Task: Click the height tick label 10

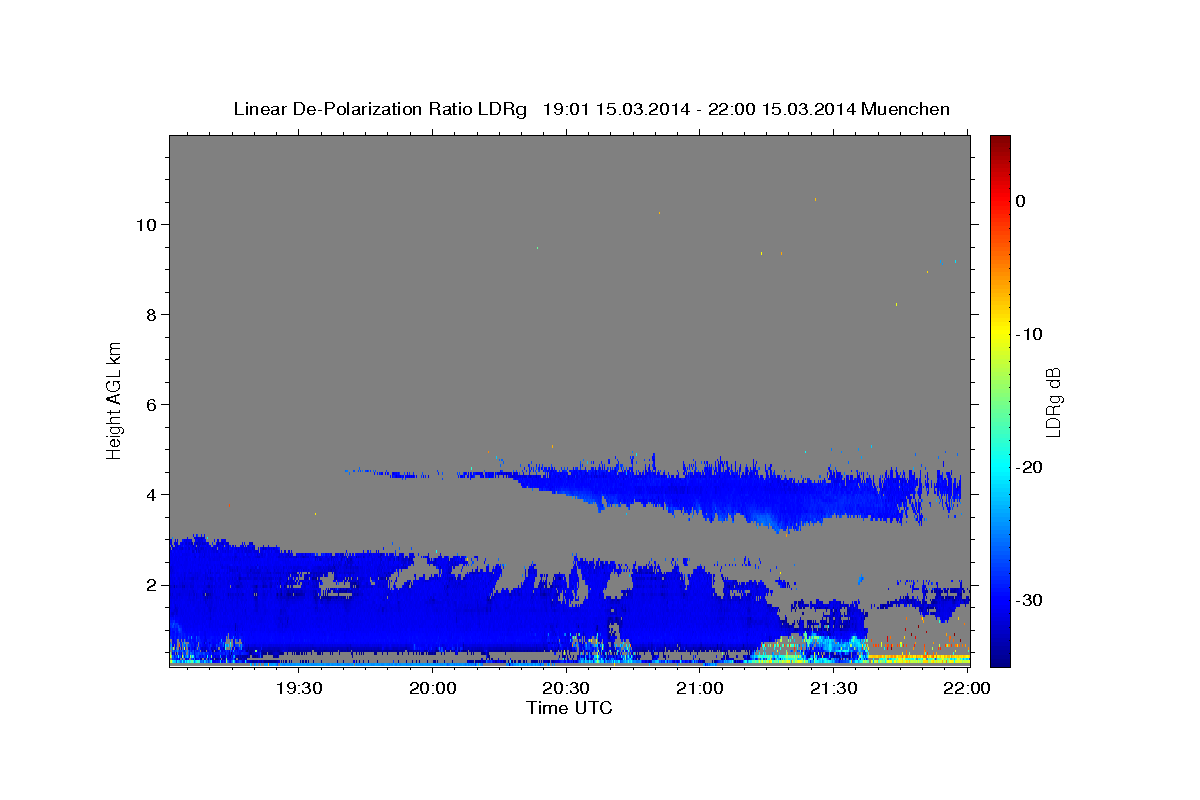Action: pyautogui.click(x=145, y=224)
